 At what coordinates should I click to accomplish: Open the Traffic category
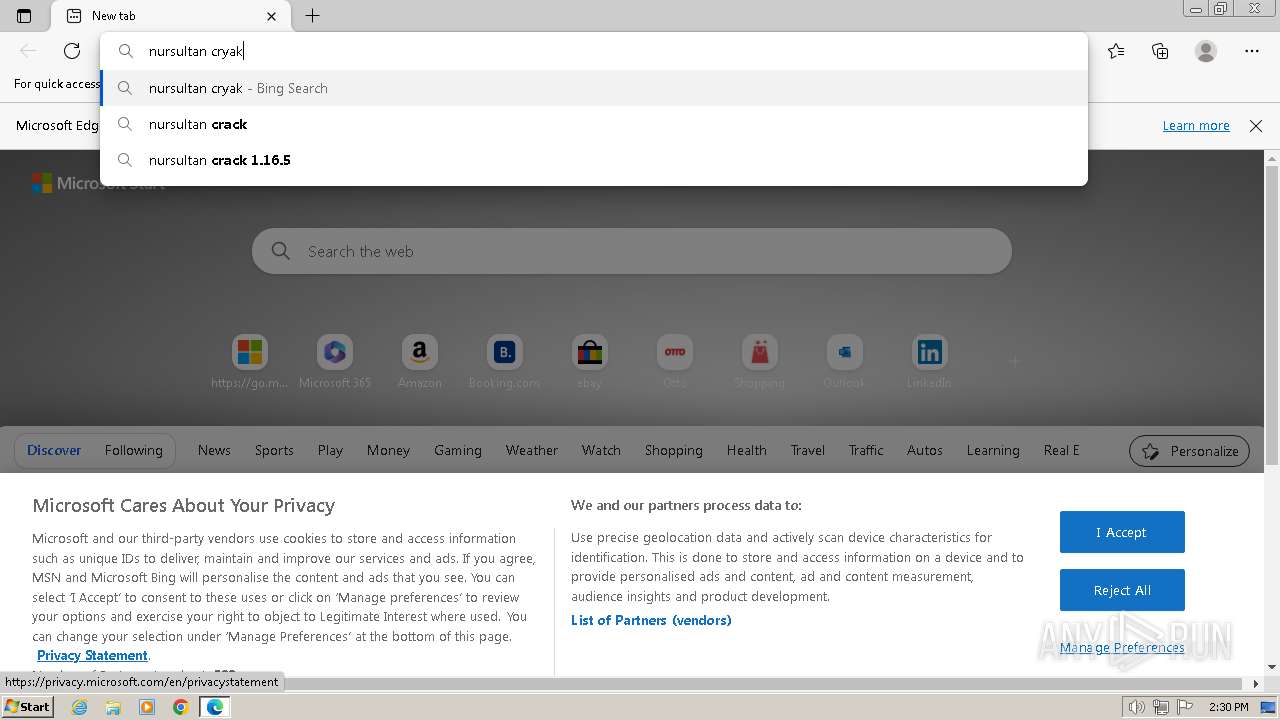pos(866,450)
